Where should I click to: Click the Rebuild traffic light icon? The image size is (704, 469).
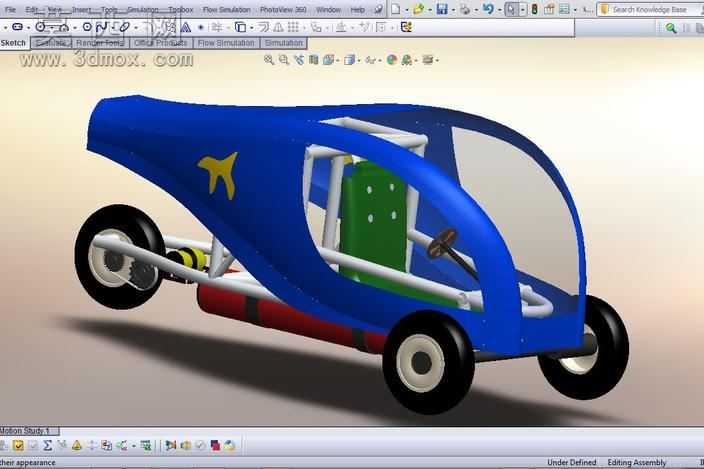click(x=534, y=9)
